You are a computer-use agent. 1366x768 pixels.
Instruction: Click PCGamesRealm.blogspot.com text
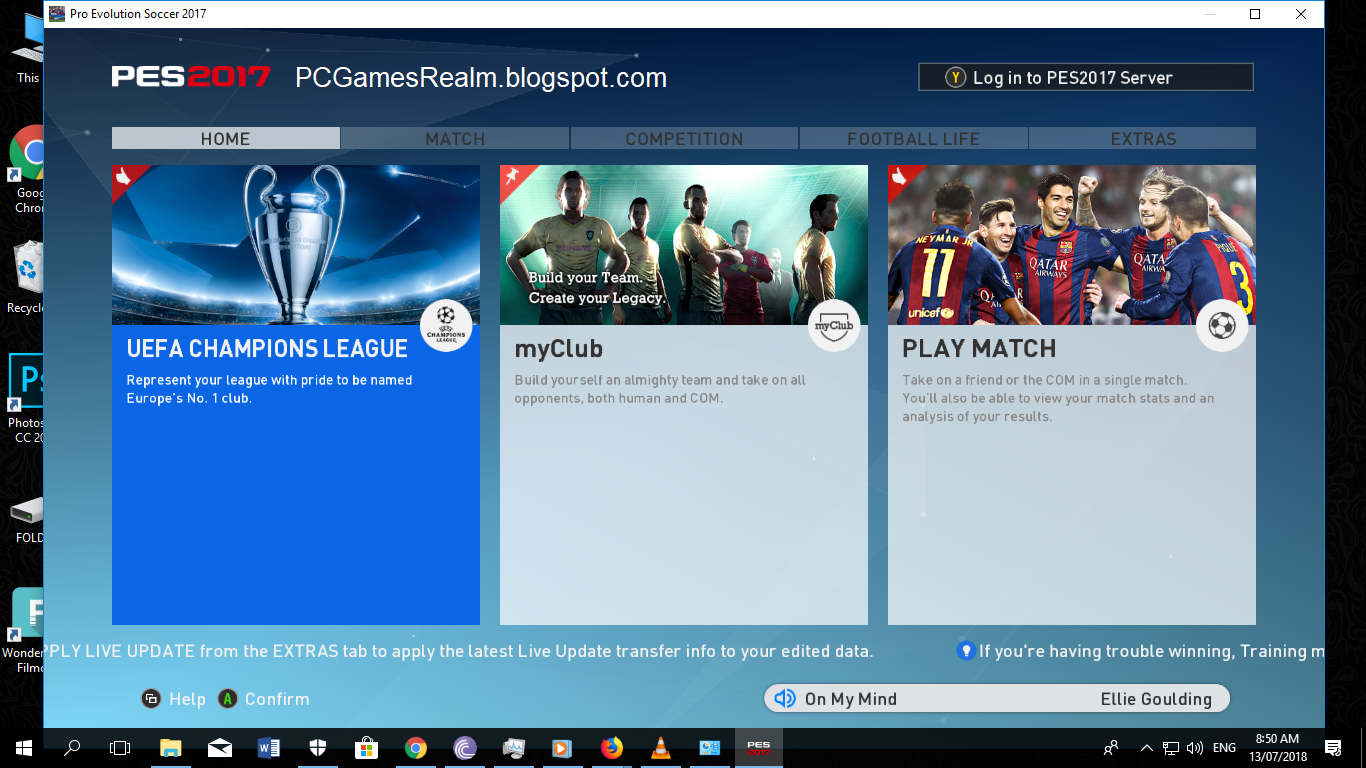point(481,78)
